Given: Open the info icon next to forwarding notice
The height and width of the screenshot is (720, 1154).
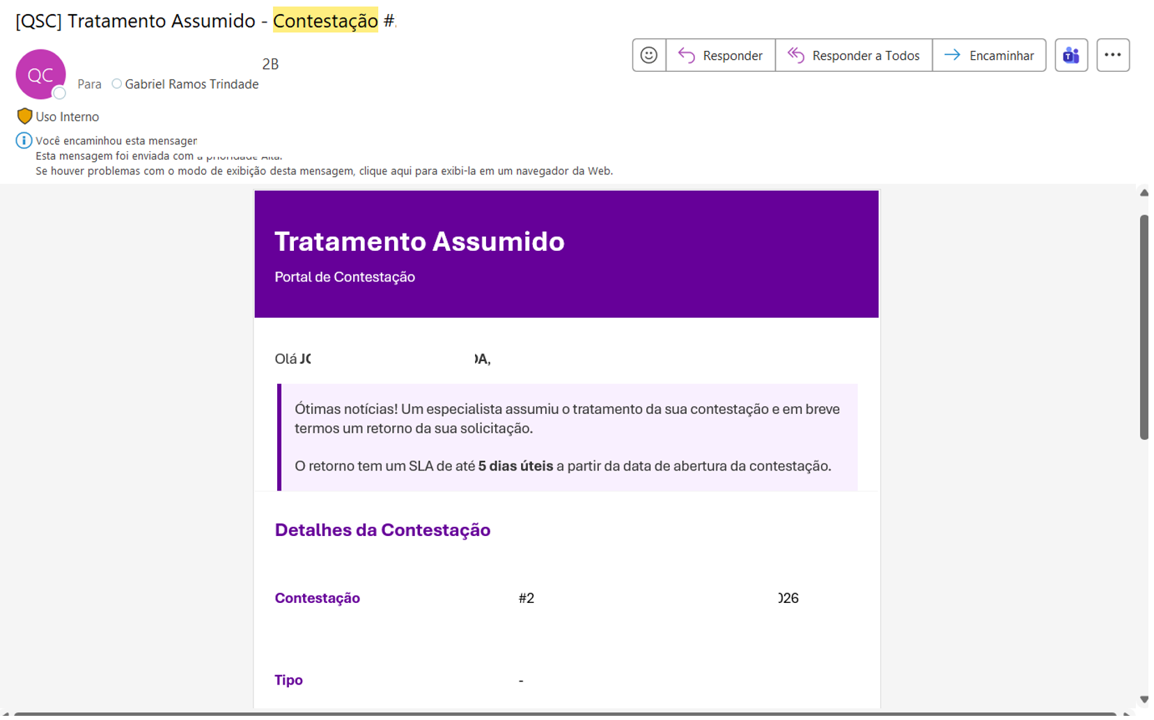Looking at the screenshot, I should click(x=23, y=140).
